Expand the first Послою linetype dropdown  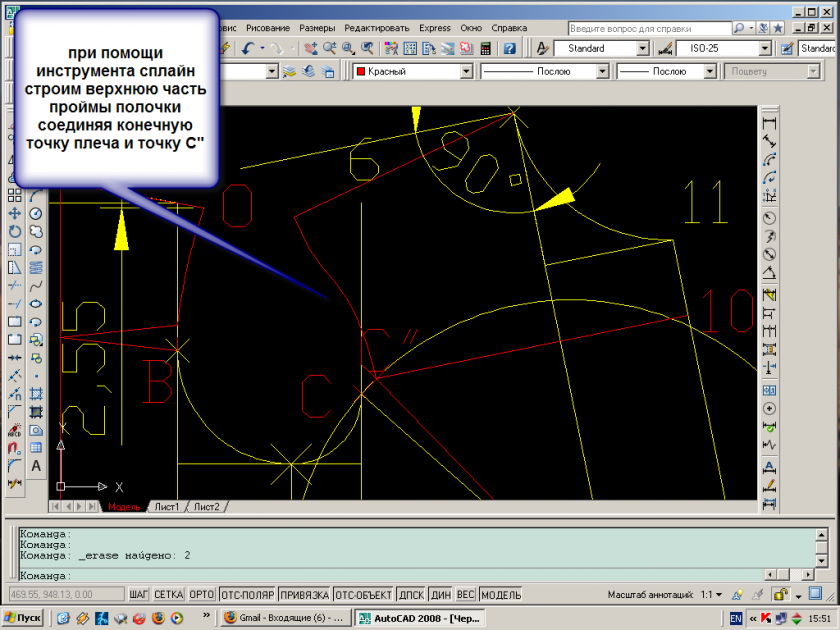pos(603,71)
